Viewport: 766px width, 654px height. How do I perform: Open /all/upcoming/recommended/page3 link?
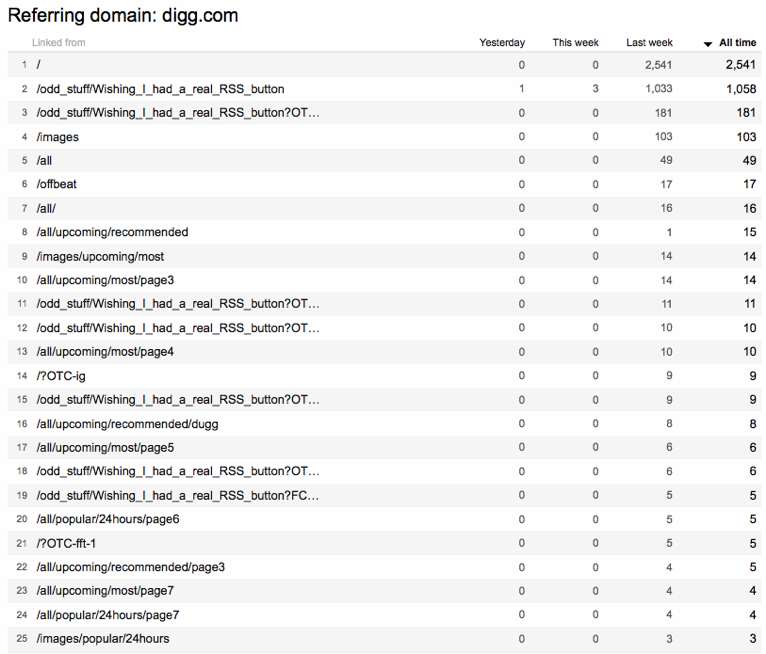(x=130, y=567)
